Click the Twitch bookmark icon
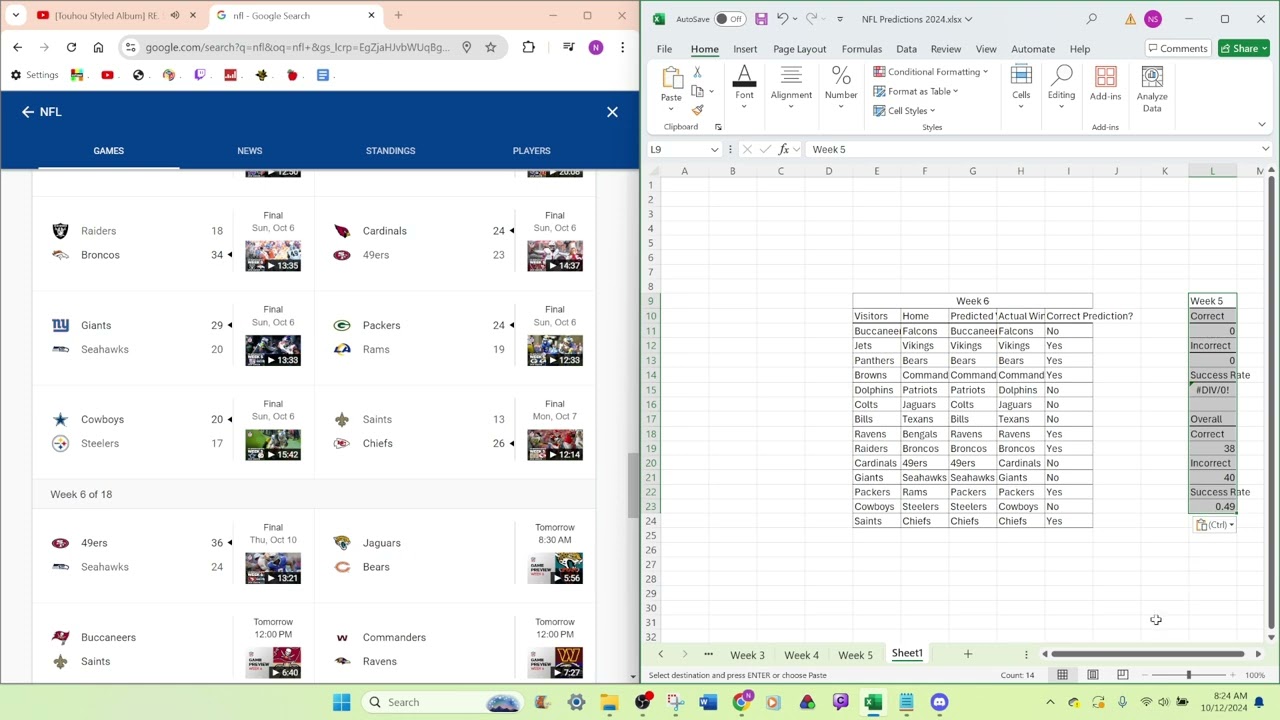 [200, 75]
